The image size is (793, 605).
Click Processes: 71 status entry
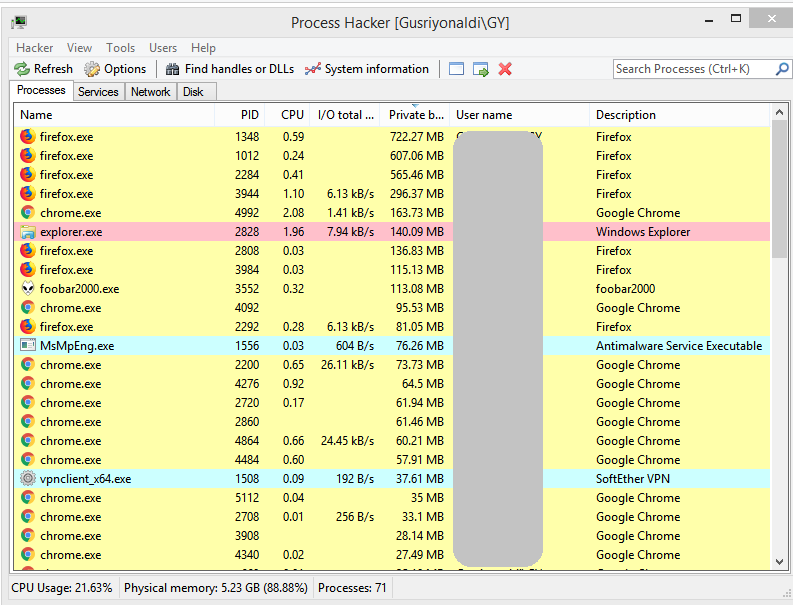pos(352,588)
